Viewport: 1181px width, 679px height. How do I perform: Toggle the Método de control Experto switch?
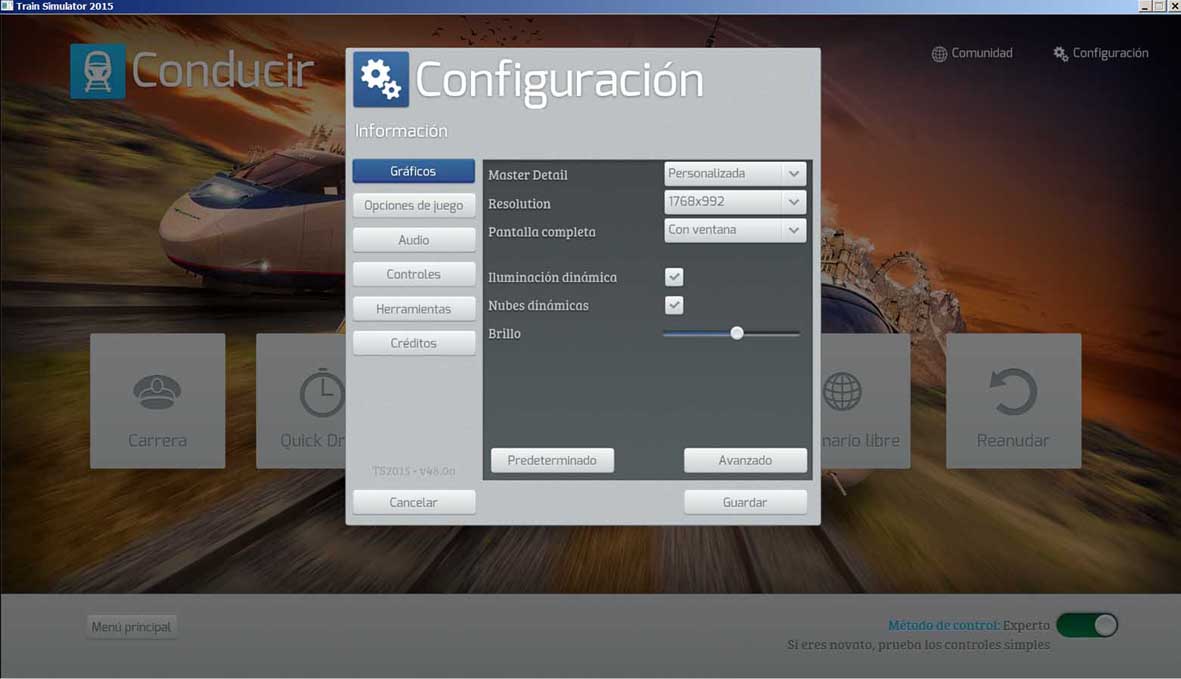tap(1087, 625)
